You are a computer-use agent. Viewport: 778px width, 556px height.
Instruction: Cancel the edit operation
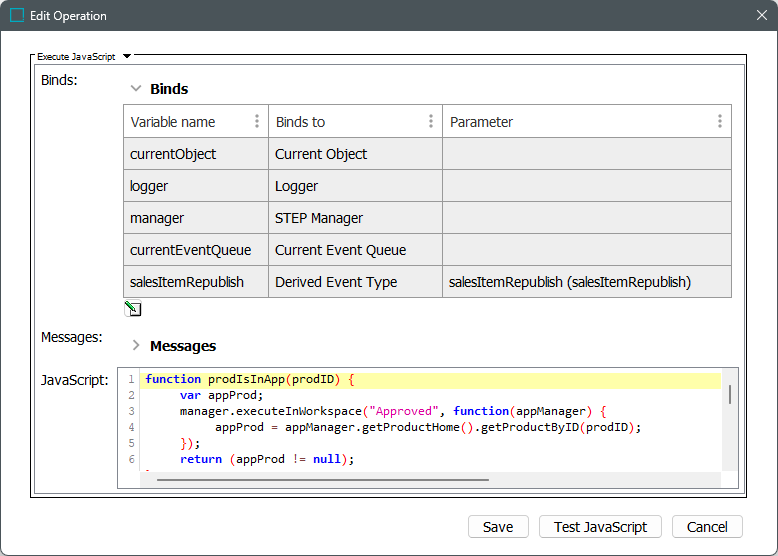pyautogui.click(x=707, y=527)
